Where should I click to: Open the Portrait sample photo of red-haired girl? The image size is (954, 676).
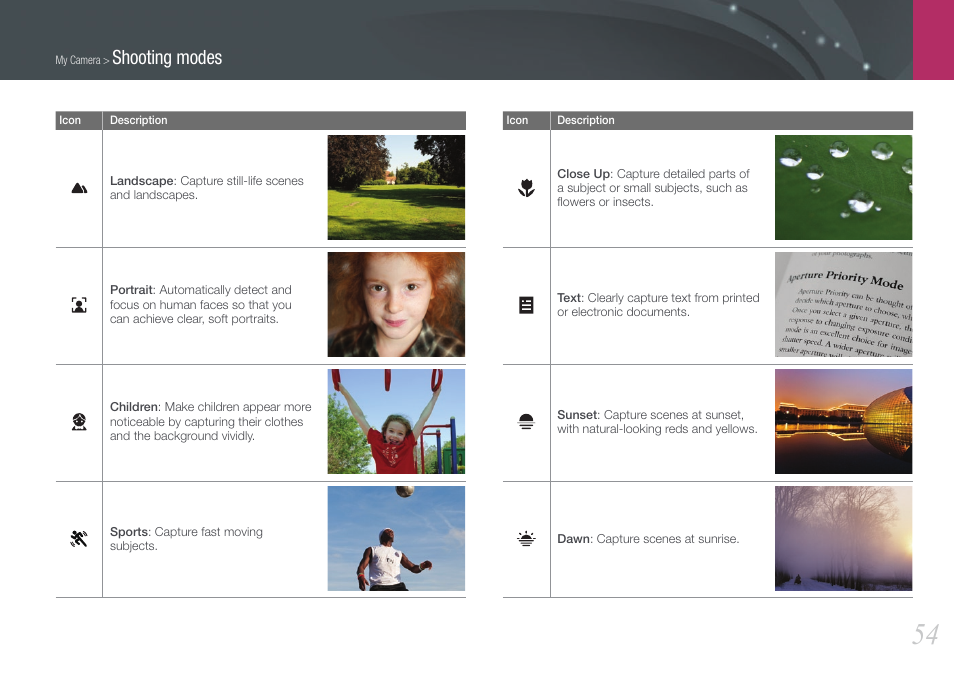396,304
